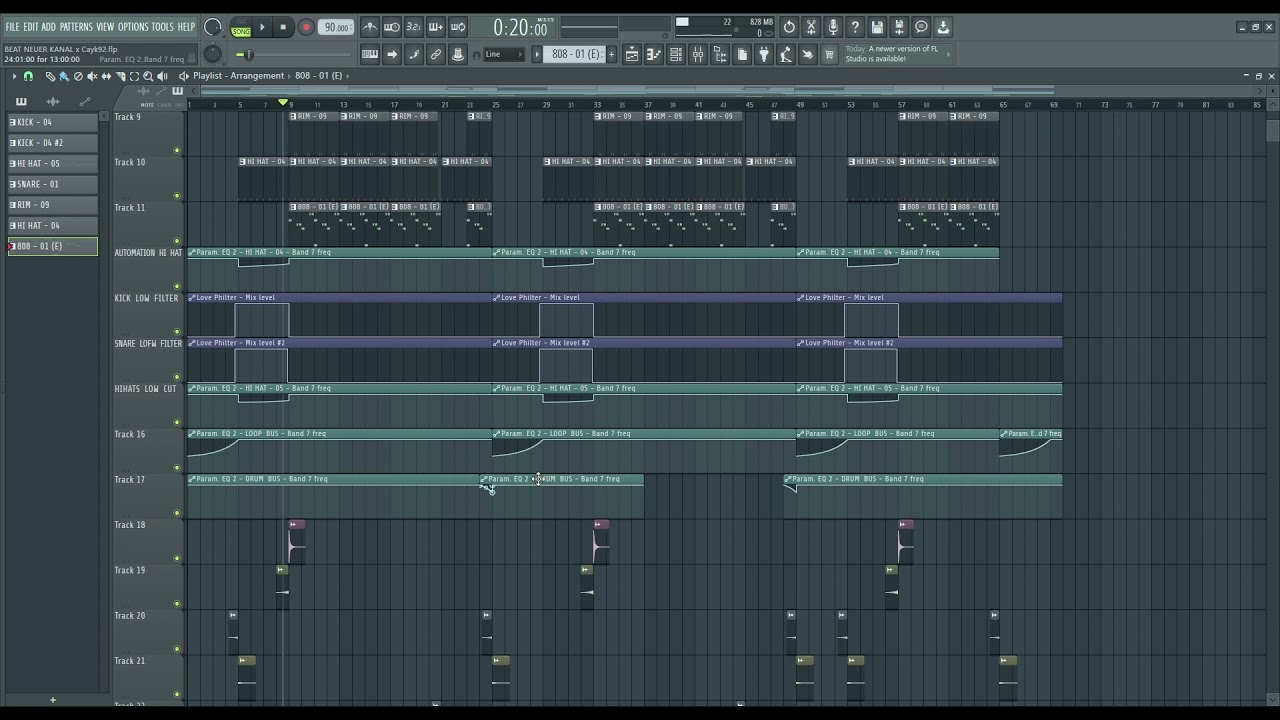The height and width of the screenshot is (720, 1280).
Task: Open the Browser/plugin picker tree icon
Action: point(720,55)
